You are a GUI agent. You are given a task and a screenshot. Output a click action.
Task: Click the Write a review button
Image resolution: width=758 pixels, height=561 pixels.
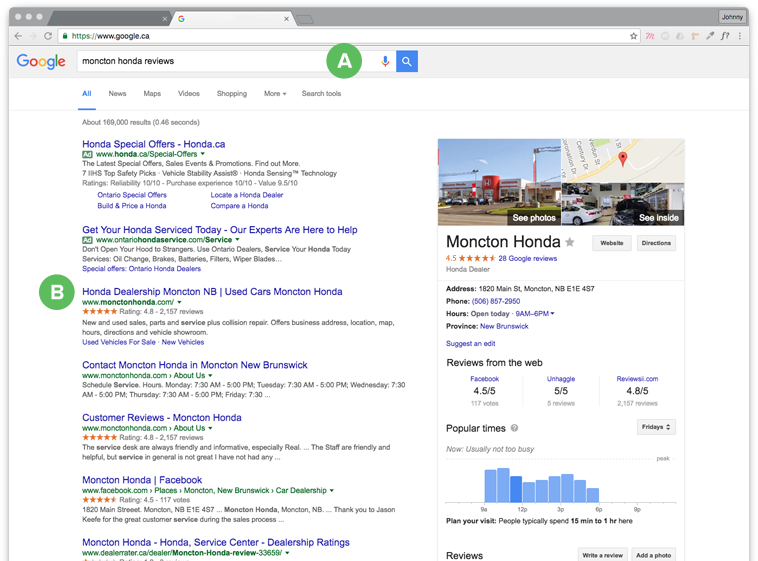(603, 555)
